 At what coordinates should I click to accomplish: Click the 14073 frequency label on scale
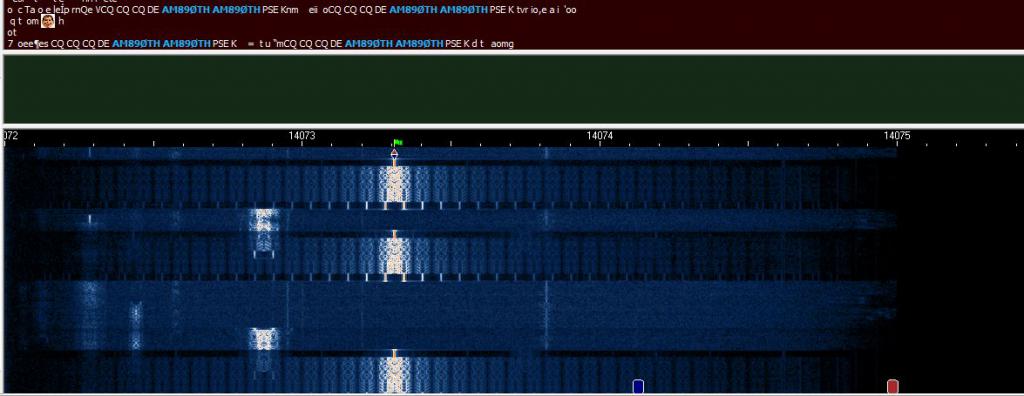pos(302,136)
